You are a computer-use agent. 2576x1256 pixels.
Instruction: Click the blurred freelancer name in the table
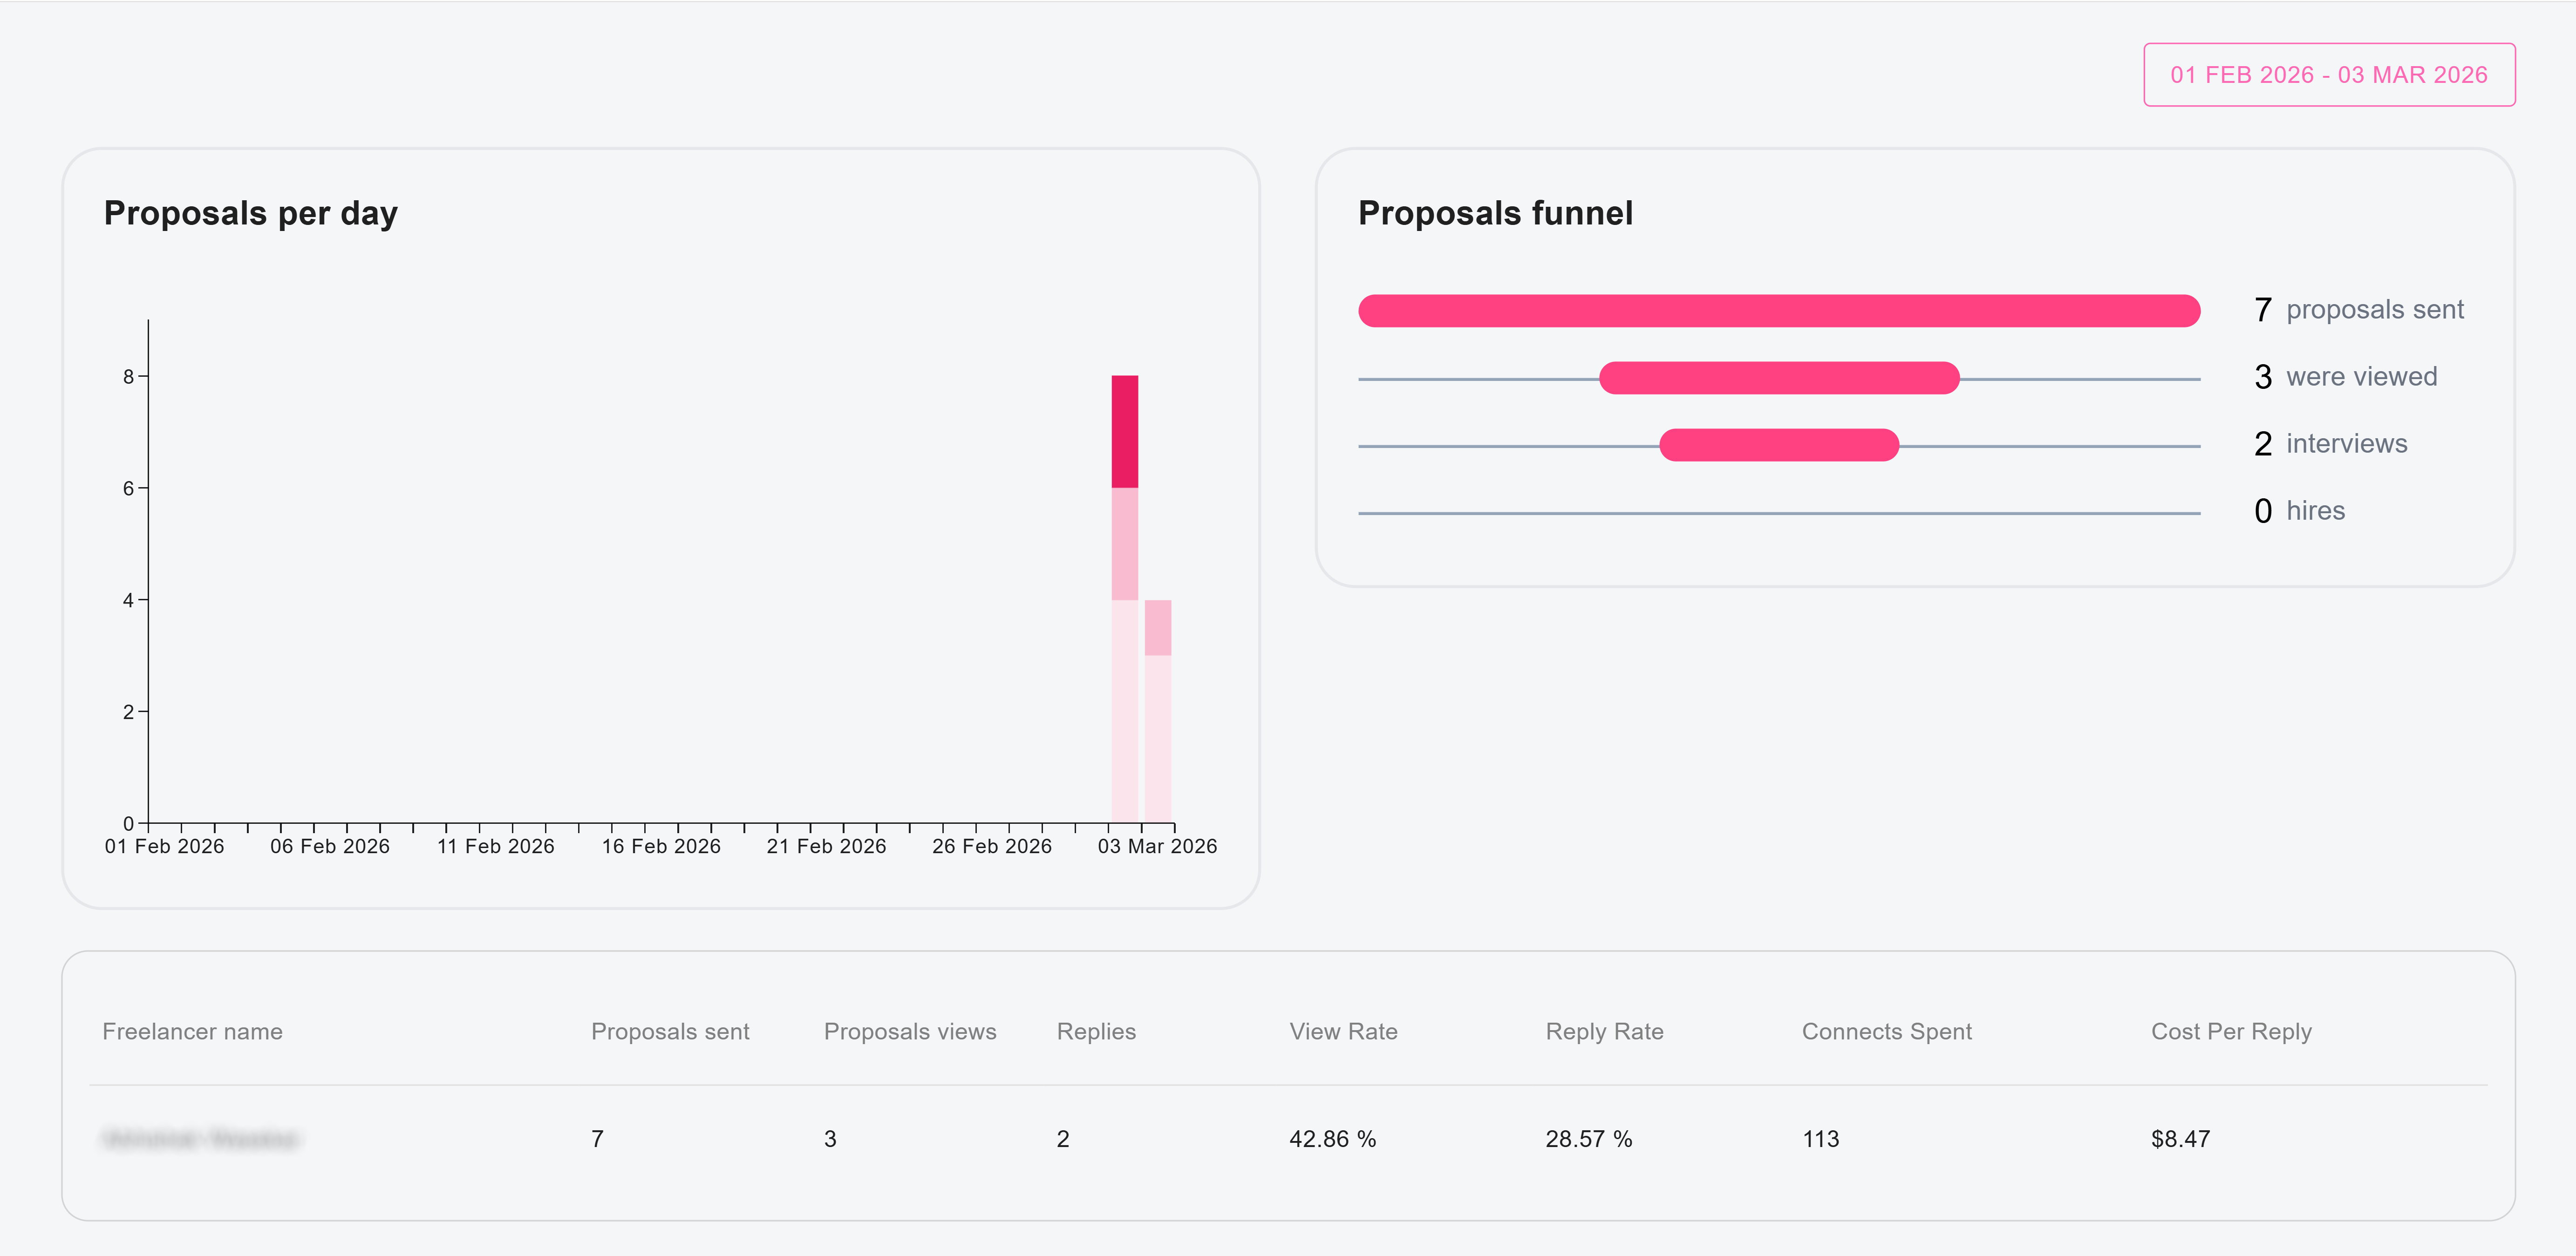[203, 1138]
